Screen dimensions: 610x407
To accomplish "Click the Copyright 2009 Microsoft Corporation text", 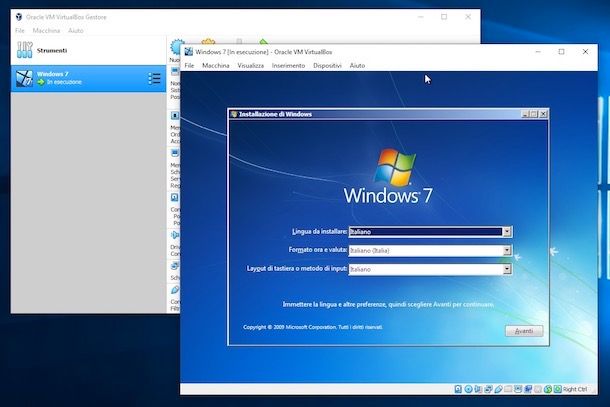I will 313,327.
